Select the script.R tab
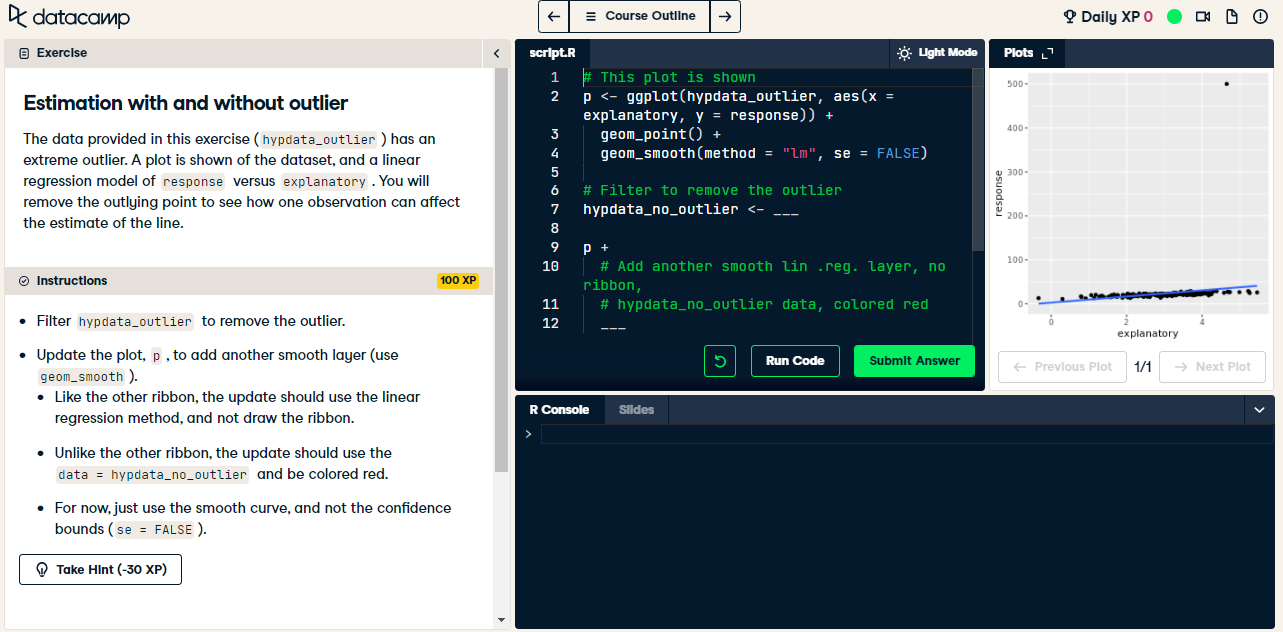1283x632 pixels. coord(550,53)
